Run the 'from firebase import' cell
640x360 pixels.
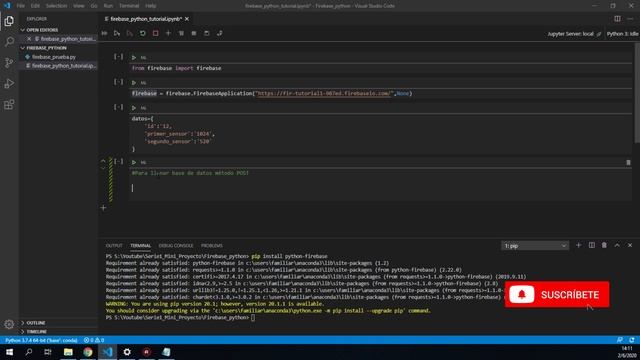(133, 58)
